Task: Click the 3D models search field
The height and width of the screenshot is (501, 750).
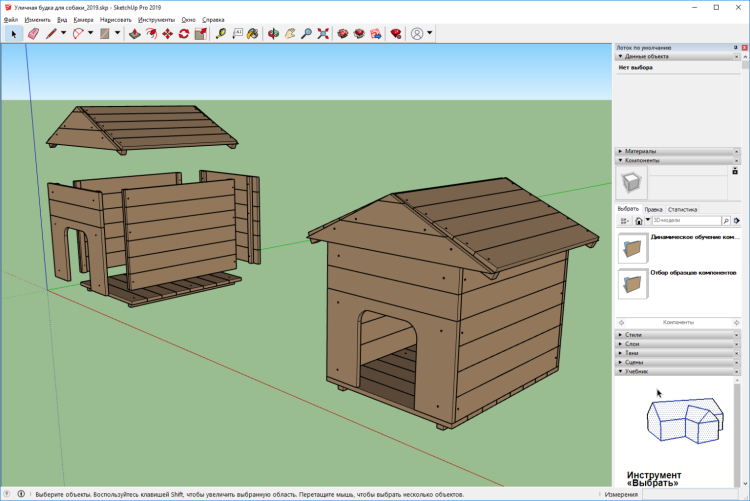Action: [685, 220]
